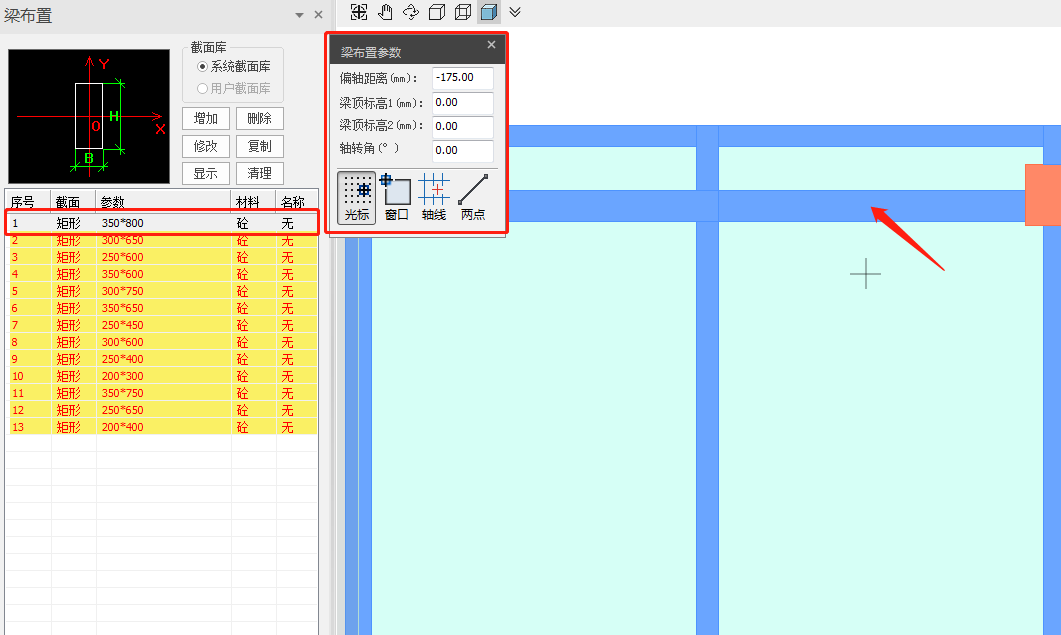Choose 两点 two-point placement mode

pyautogui.click(x=473, y=197)
